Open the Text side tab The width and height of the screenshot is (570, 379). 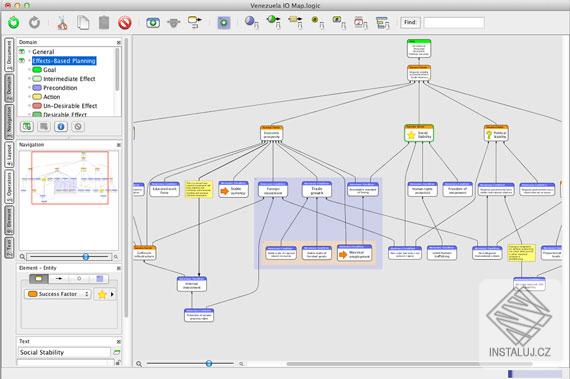click(9, 248)
